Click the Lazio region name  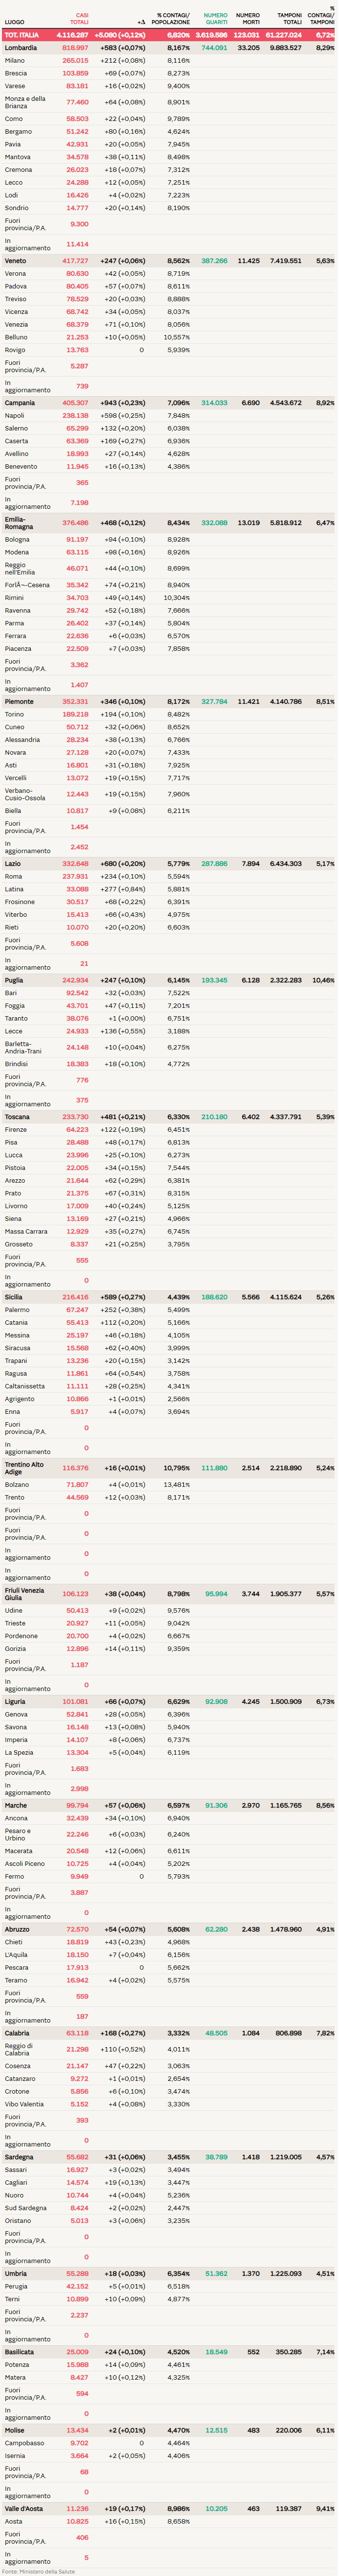click(12, 864)
